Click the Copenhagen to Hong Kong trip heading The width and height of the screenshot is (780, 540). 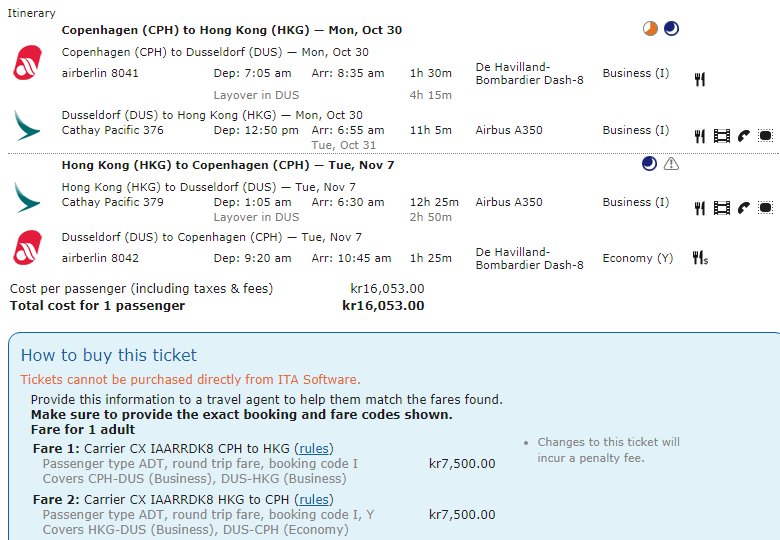232,30
